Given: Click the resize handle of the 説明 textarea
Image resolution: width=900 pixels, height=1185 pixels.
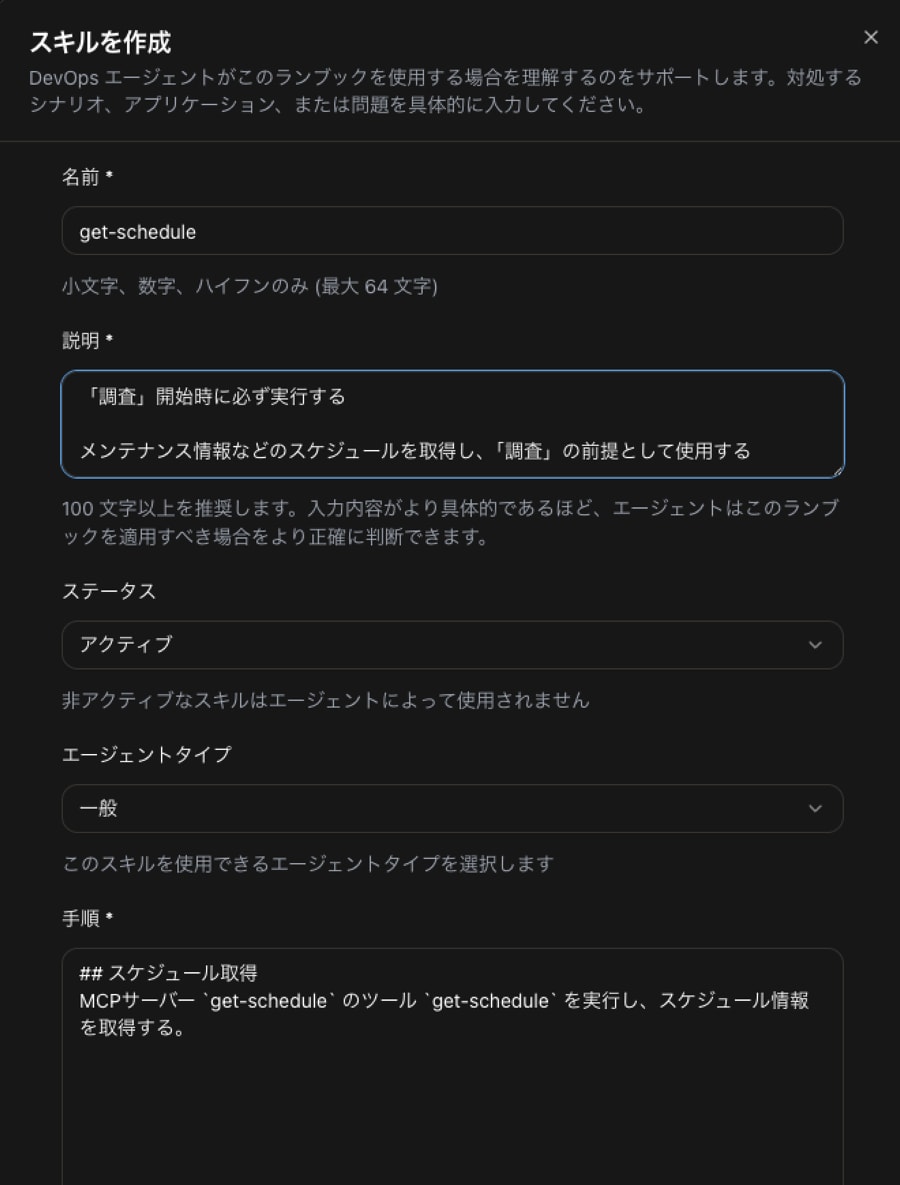Looking at the screenshot, I should pyautogui.click(x=838, y=471).
